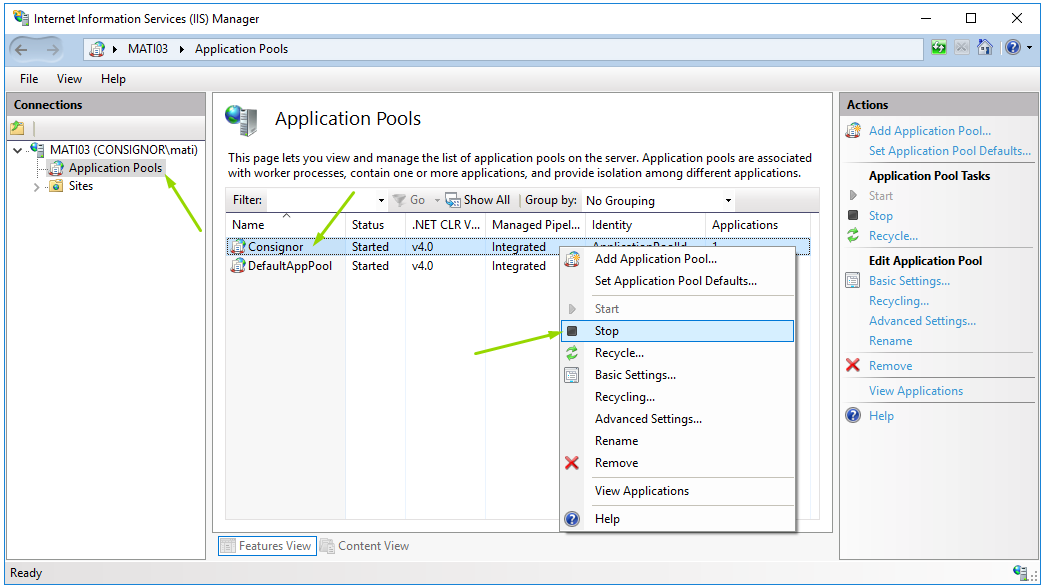Click the Sites folder globe icon
Viewport: 1045px width, 588px height.
[57, 186]
